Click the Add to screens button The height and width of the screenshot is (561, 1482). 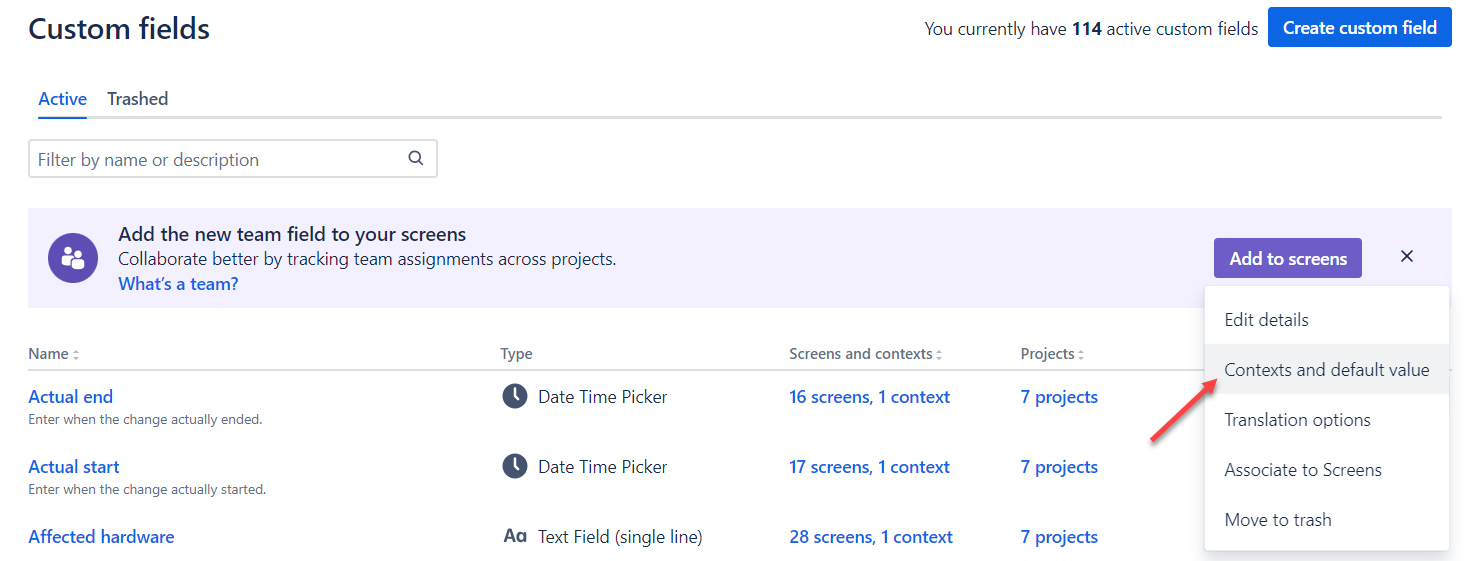pyautogui.click(x=1288, y=258)
